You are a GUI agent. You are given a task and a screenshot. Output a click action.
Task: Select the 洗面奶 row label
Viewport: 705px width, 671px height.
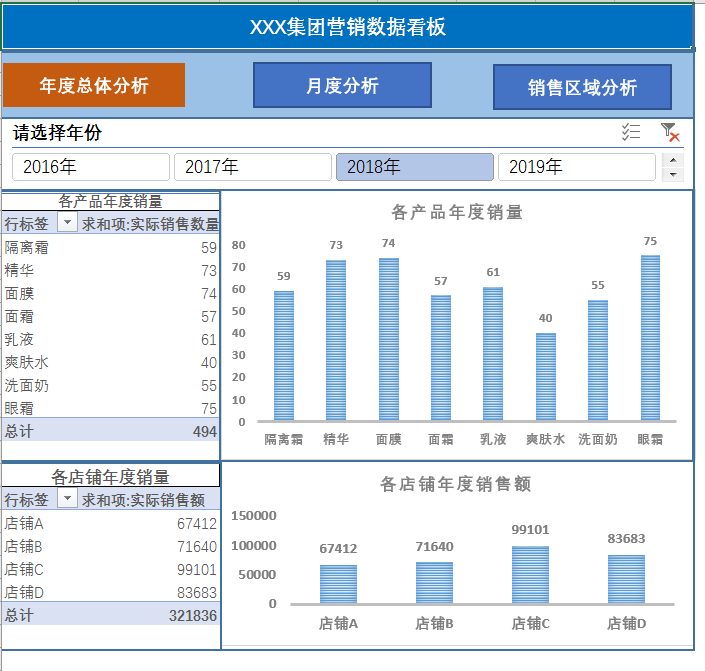point(27,385)
